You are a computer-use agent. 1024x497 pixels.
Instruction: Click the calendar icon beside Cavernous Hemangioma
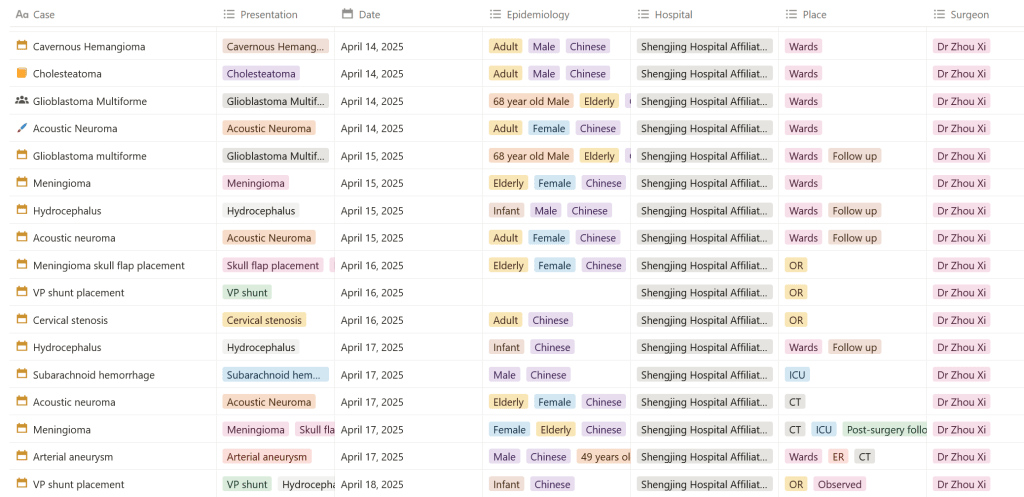click(x=22, y=46)
